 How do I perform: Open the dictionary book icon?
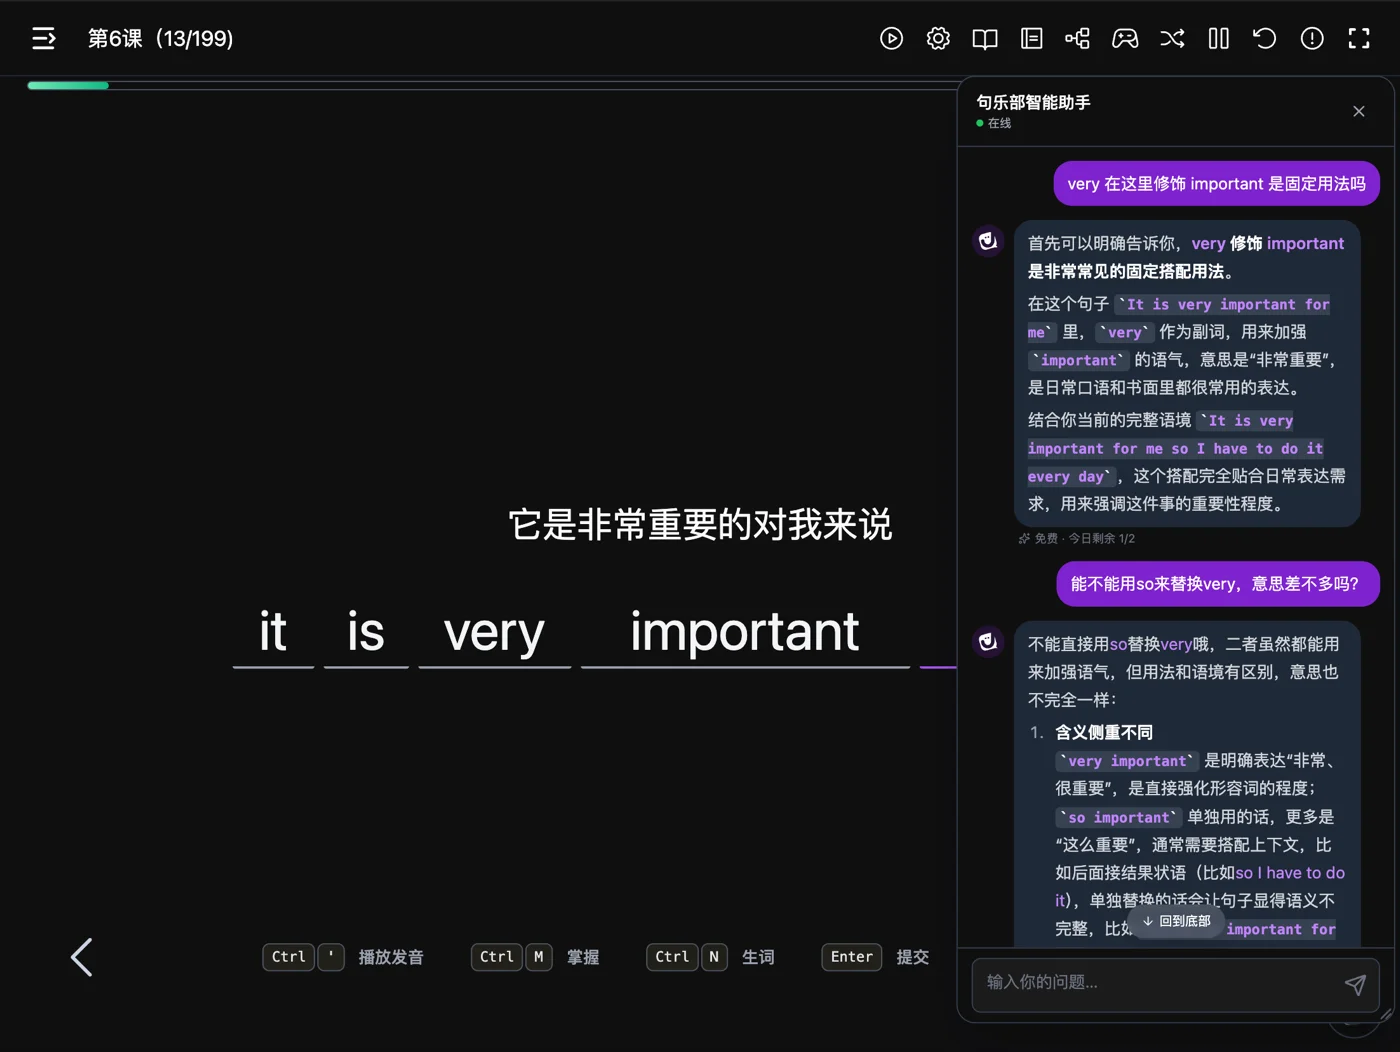tap(984, 38)
